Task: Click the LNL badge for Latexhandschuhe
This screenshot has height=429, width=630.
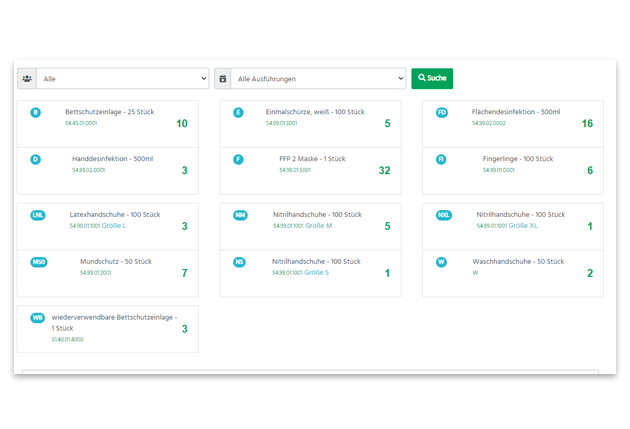Action: point(38,215)
